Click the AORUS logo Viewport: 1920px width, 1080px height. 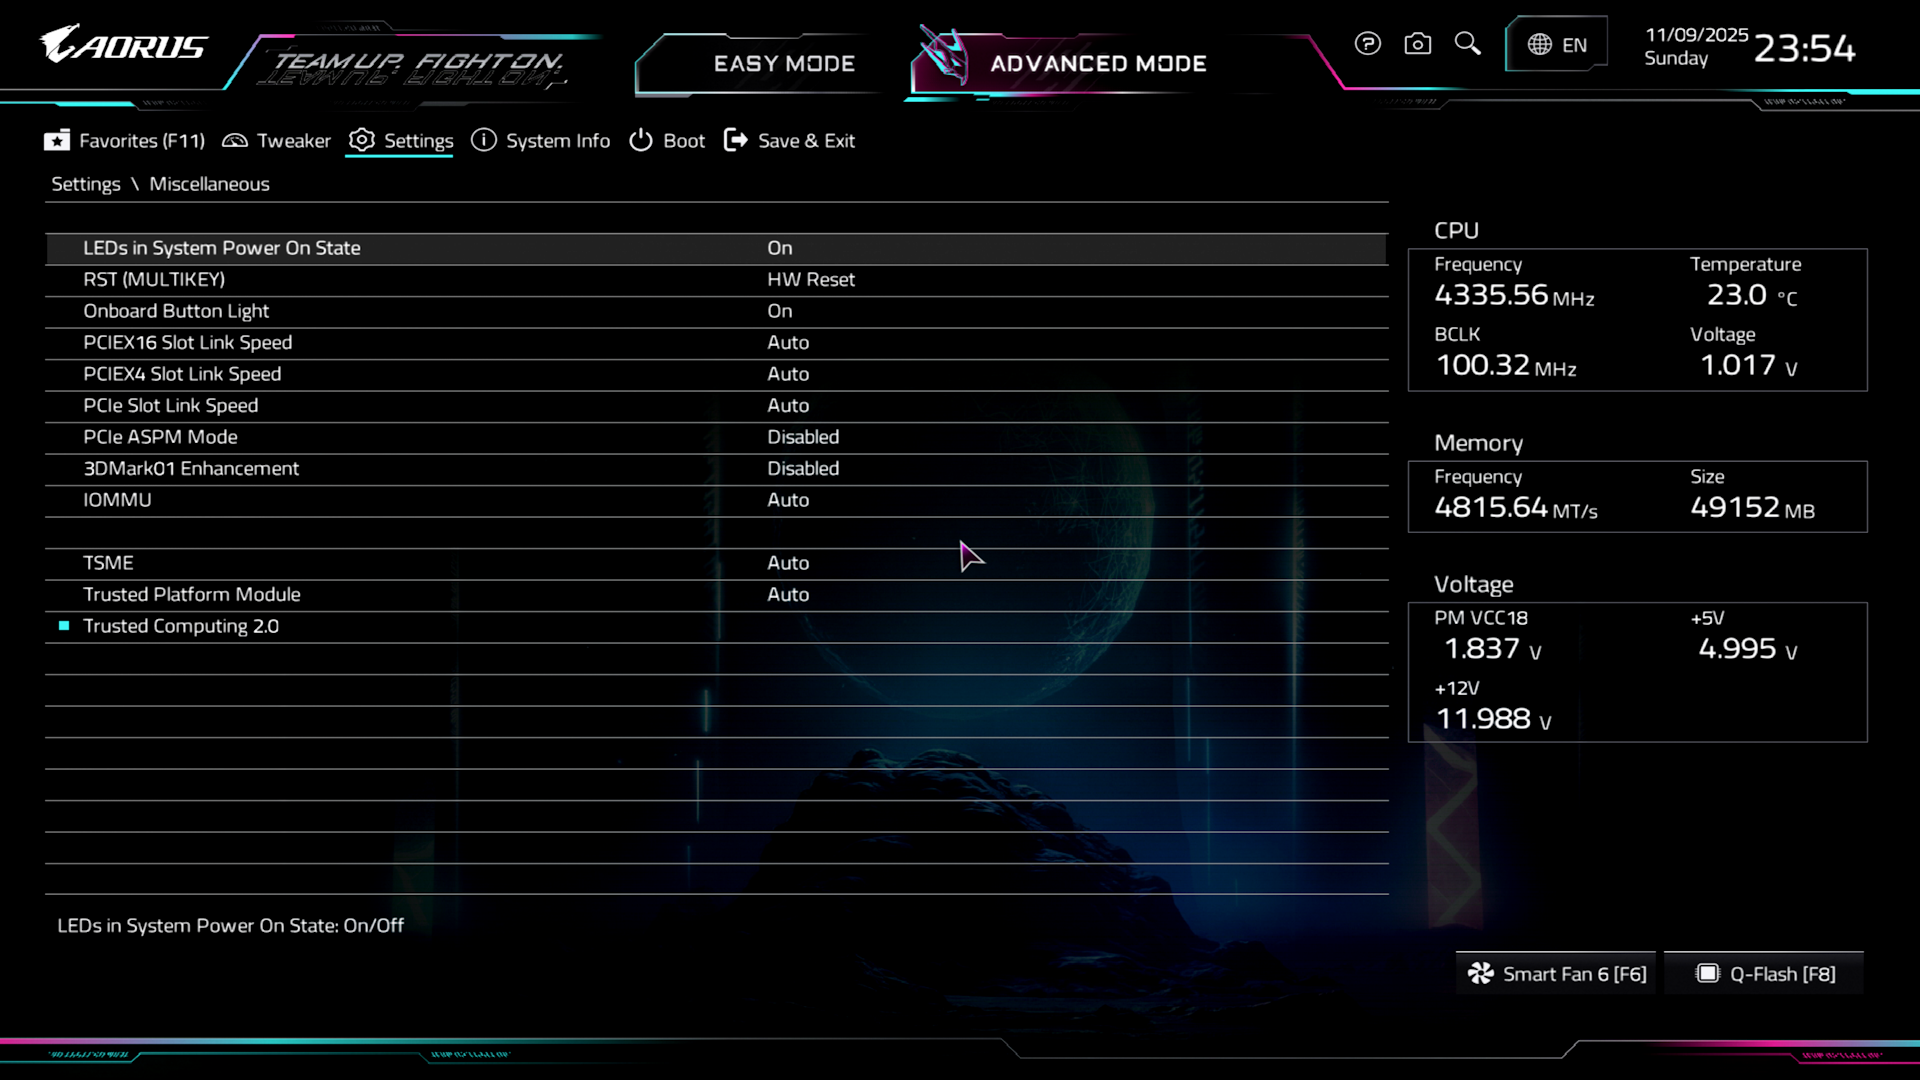point(124,46)
